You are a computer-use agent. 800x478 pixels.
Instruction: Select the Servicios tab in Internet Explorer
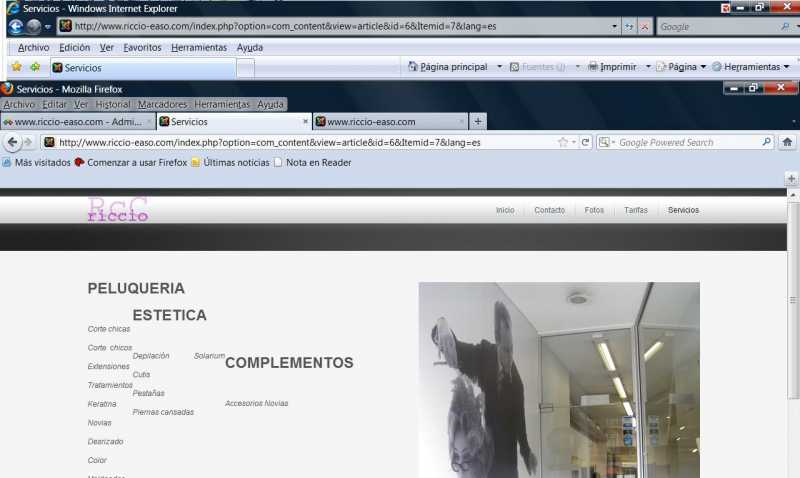[x=143, y=68]
